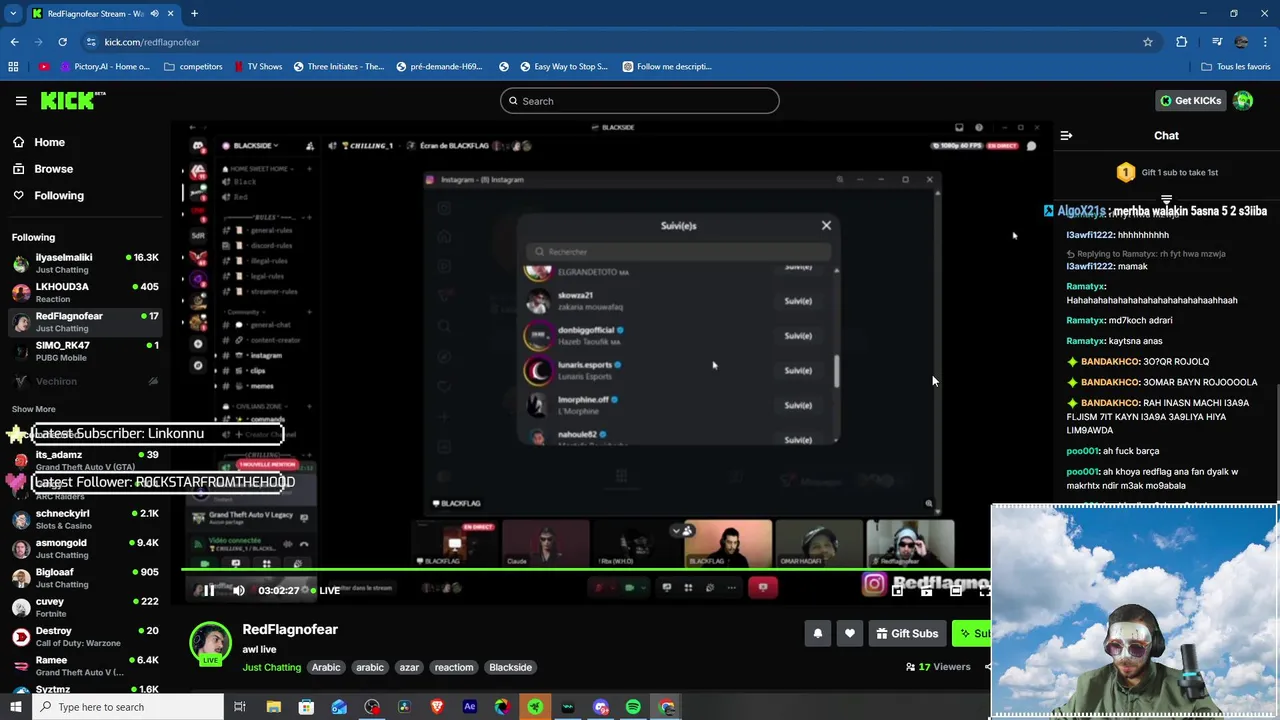Open After Effects from the taskbar

pos(470,707)
